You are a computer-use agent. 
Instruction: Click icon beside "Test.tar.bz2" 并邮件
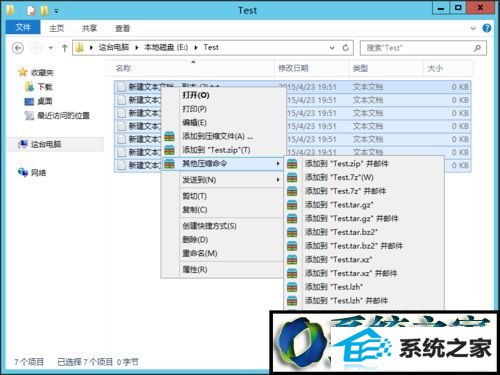(x=292, y=246)
